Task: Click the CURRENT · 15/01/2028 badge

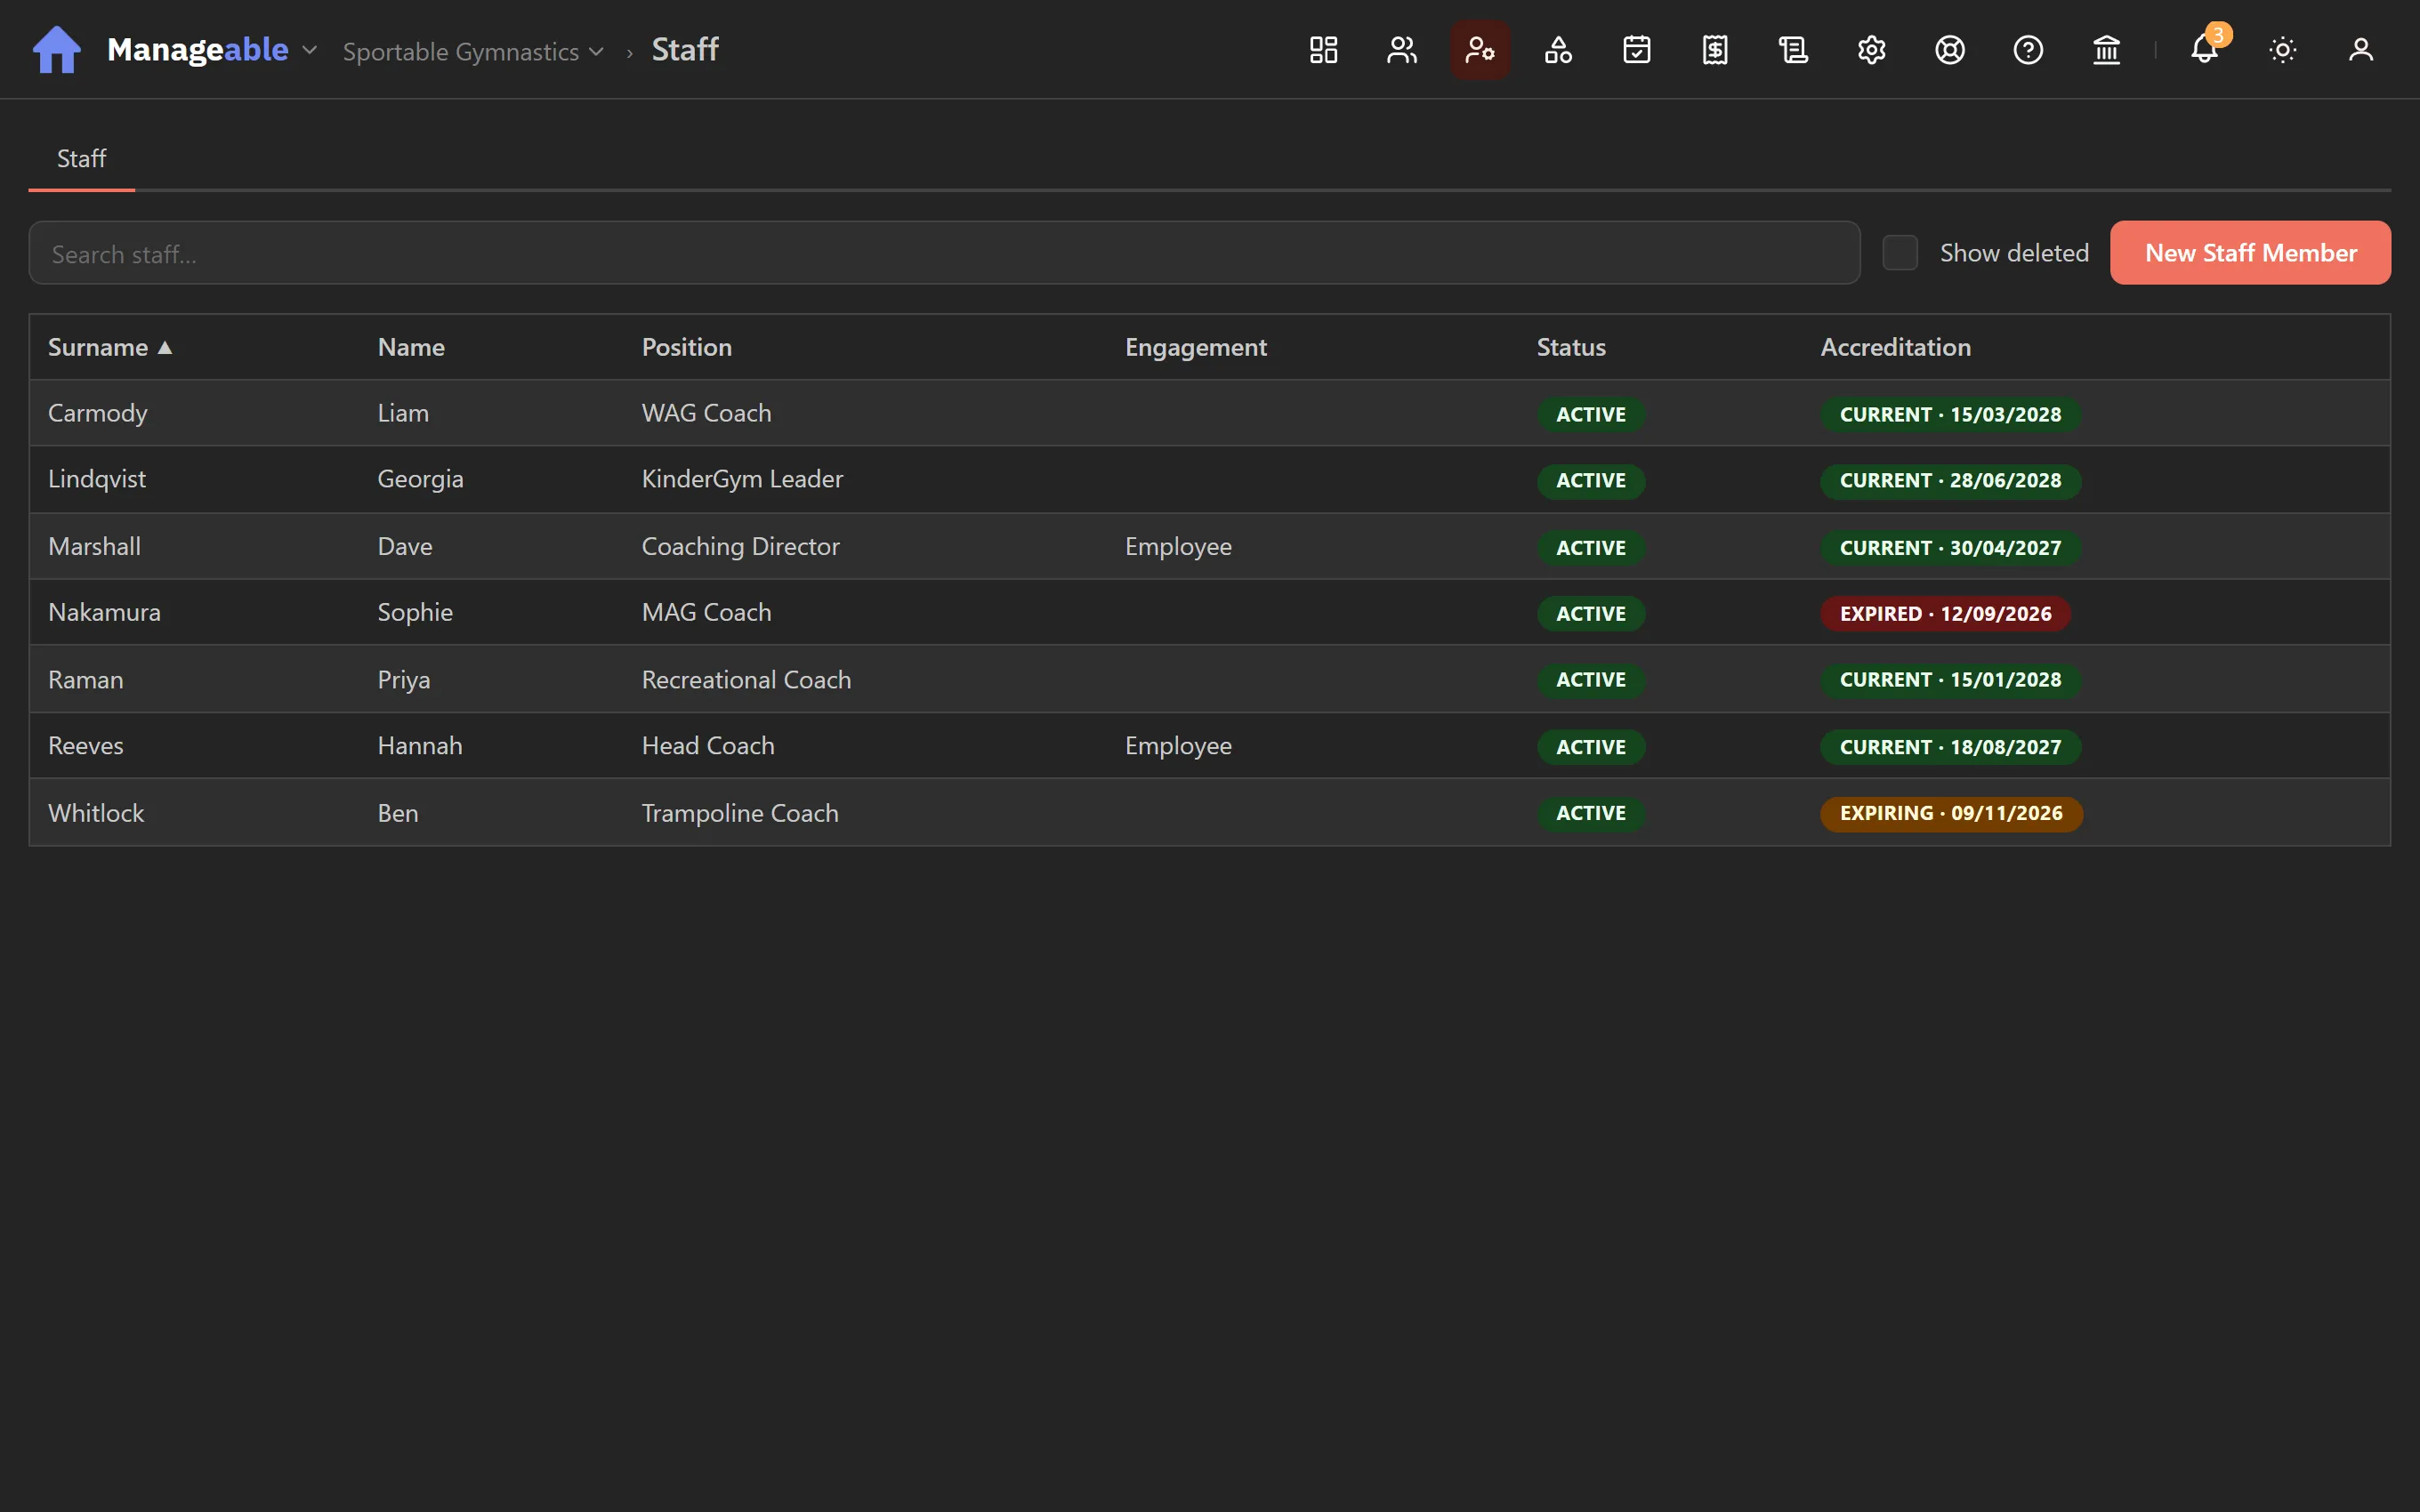Action: (x=1950, y=680)
